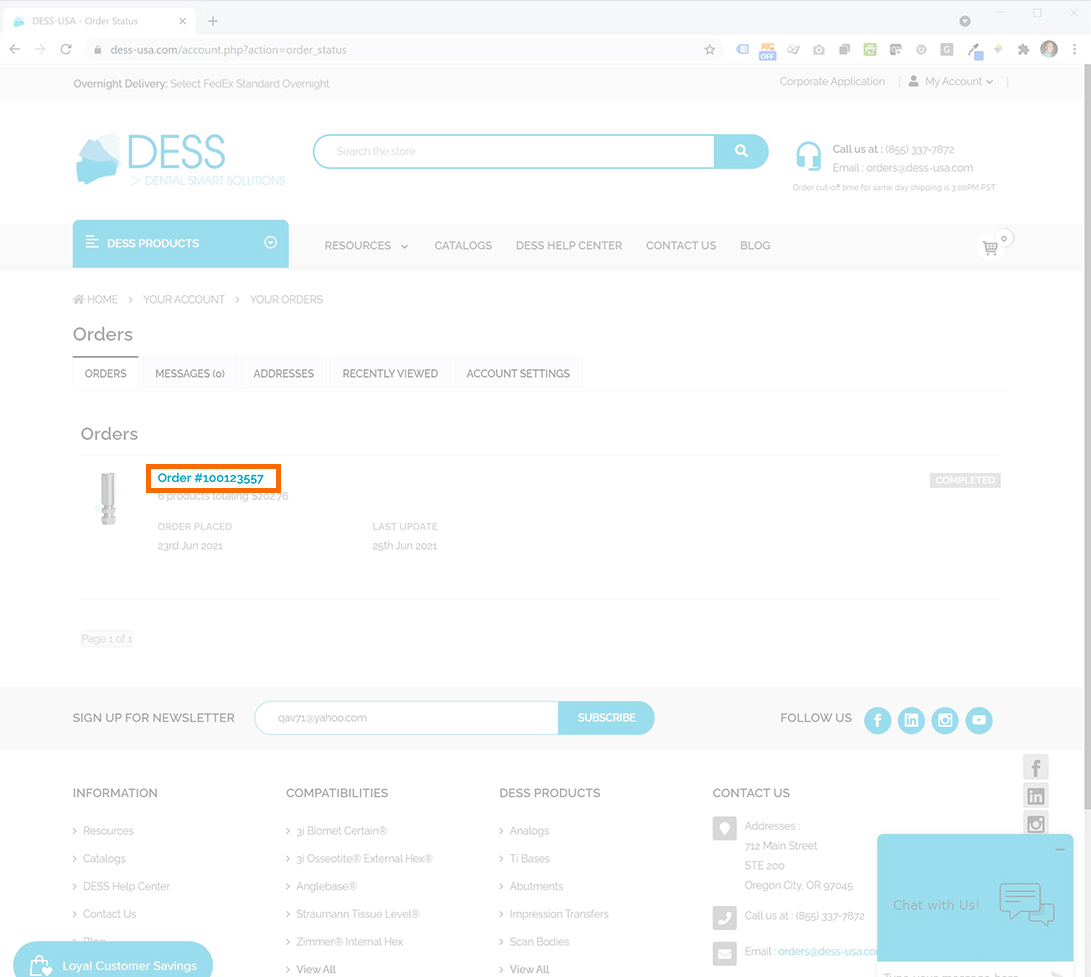Open the browser extensions puzzle icon
Image resolution: width=1091 pixels, height=977 pixels.
[1023, 49]
